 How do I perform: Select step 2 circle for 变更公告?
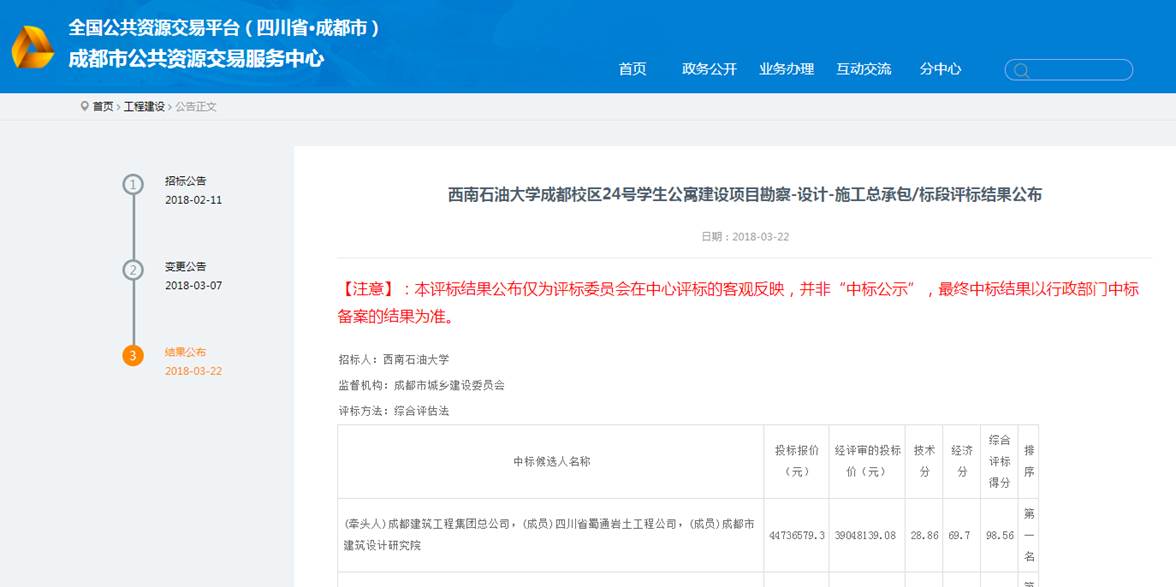click(x=133, y=270)
